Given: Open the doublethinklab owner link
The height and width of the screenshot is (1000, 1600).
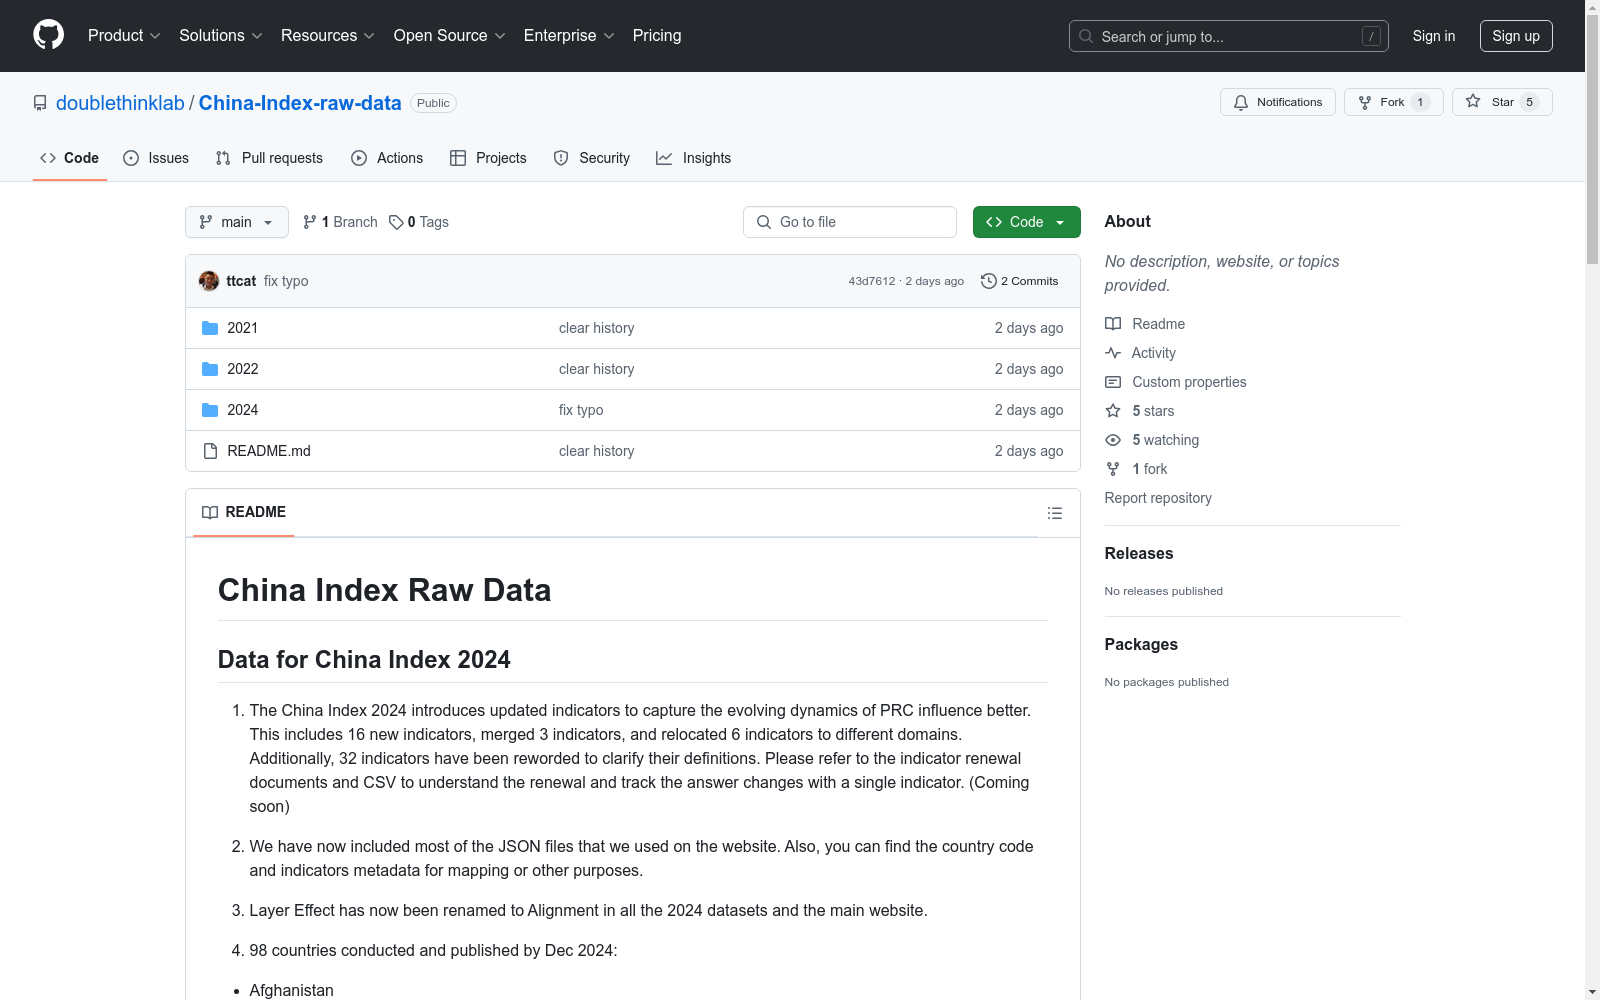Looking at the screenshot, I should (x=120, y=103).
